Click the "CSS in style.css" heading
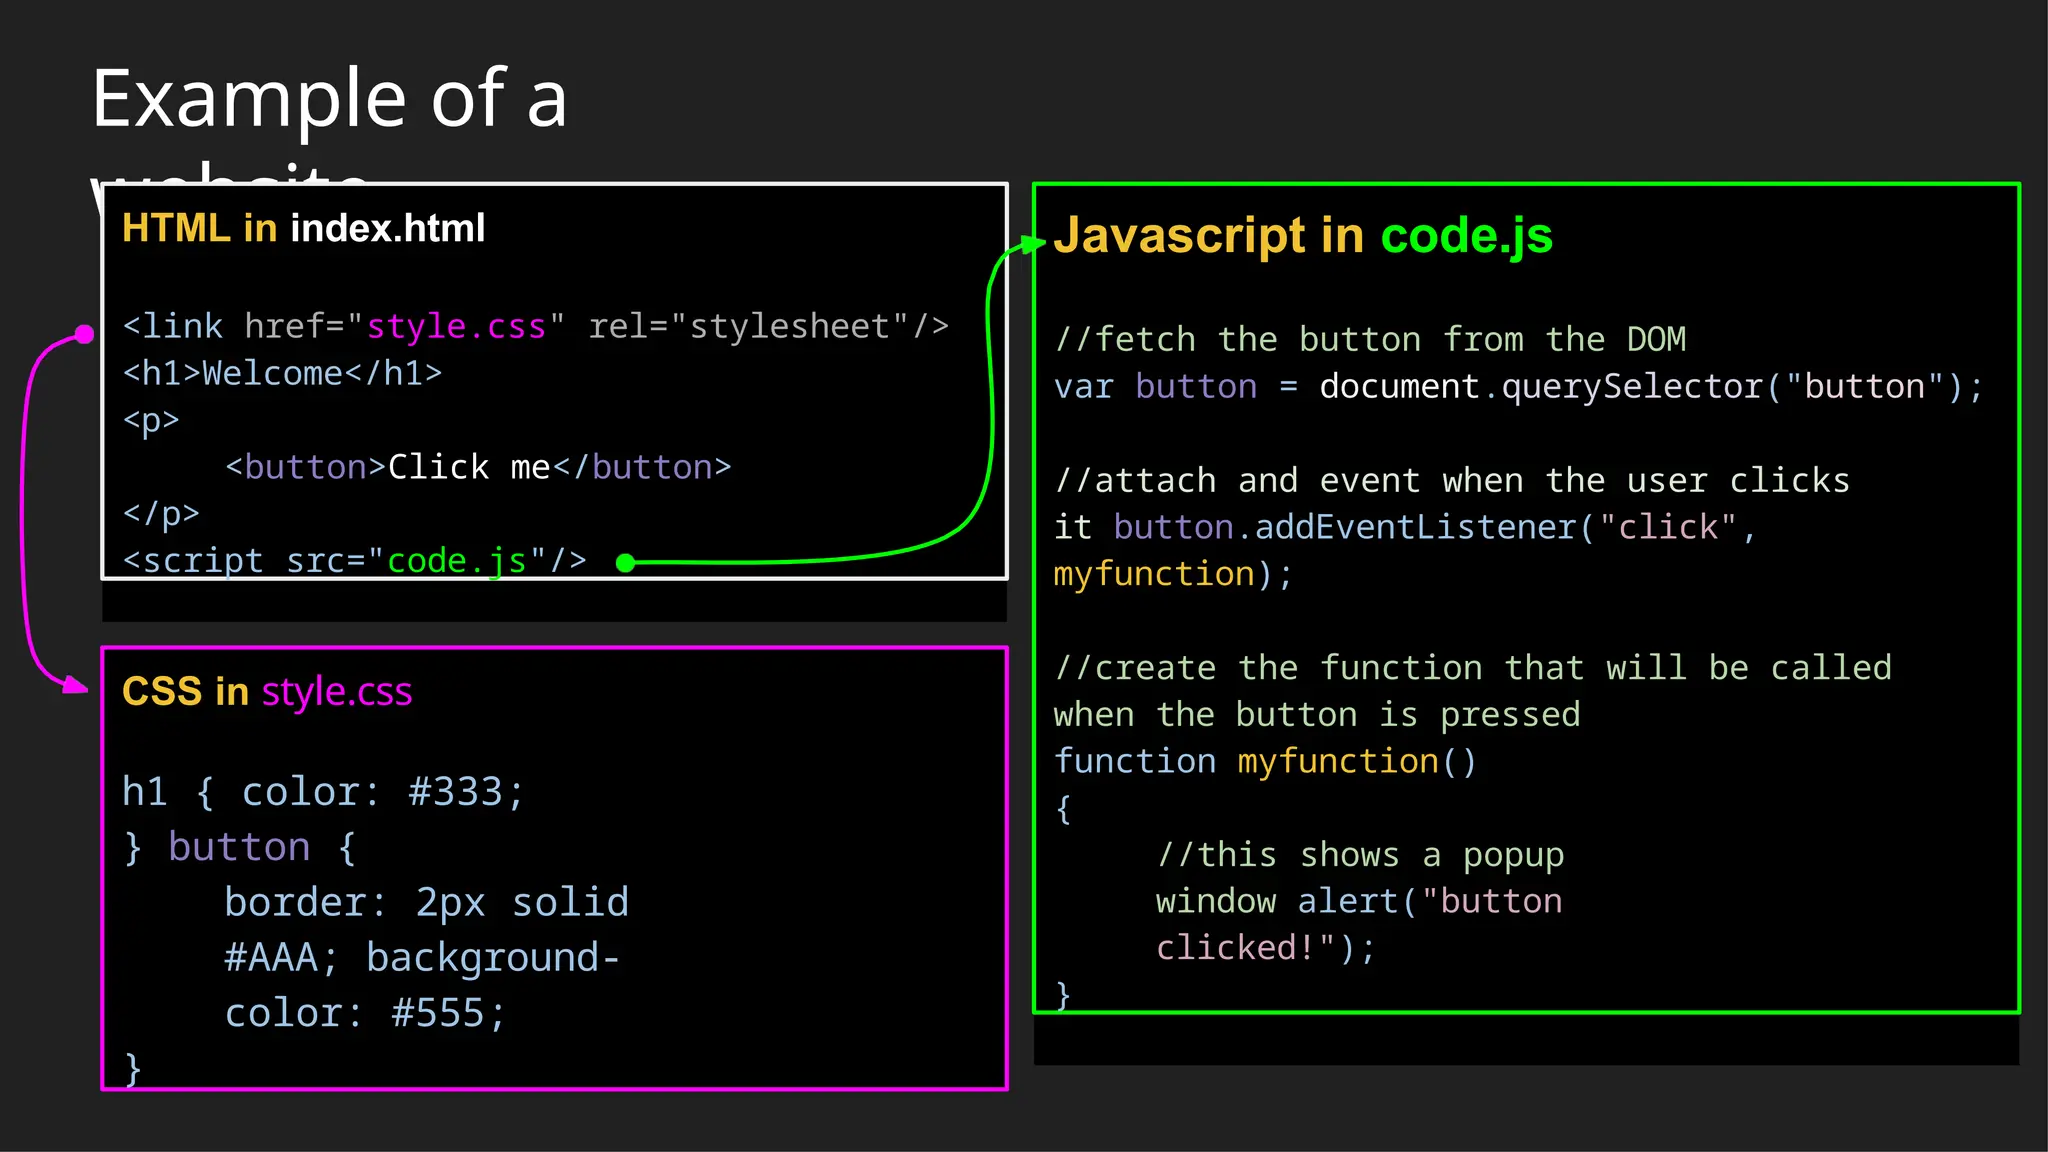Screen dimensions: 2048x1152 (x=266, y=692)
